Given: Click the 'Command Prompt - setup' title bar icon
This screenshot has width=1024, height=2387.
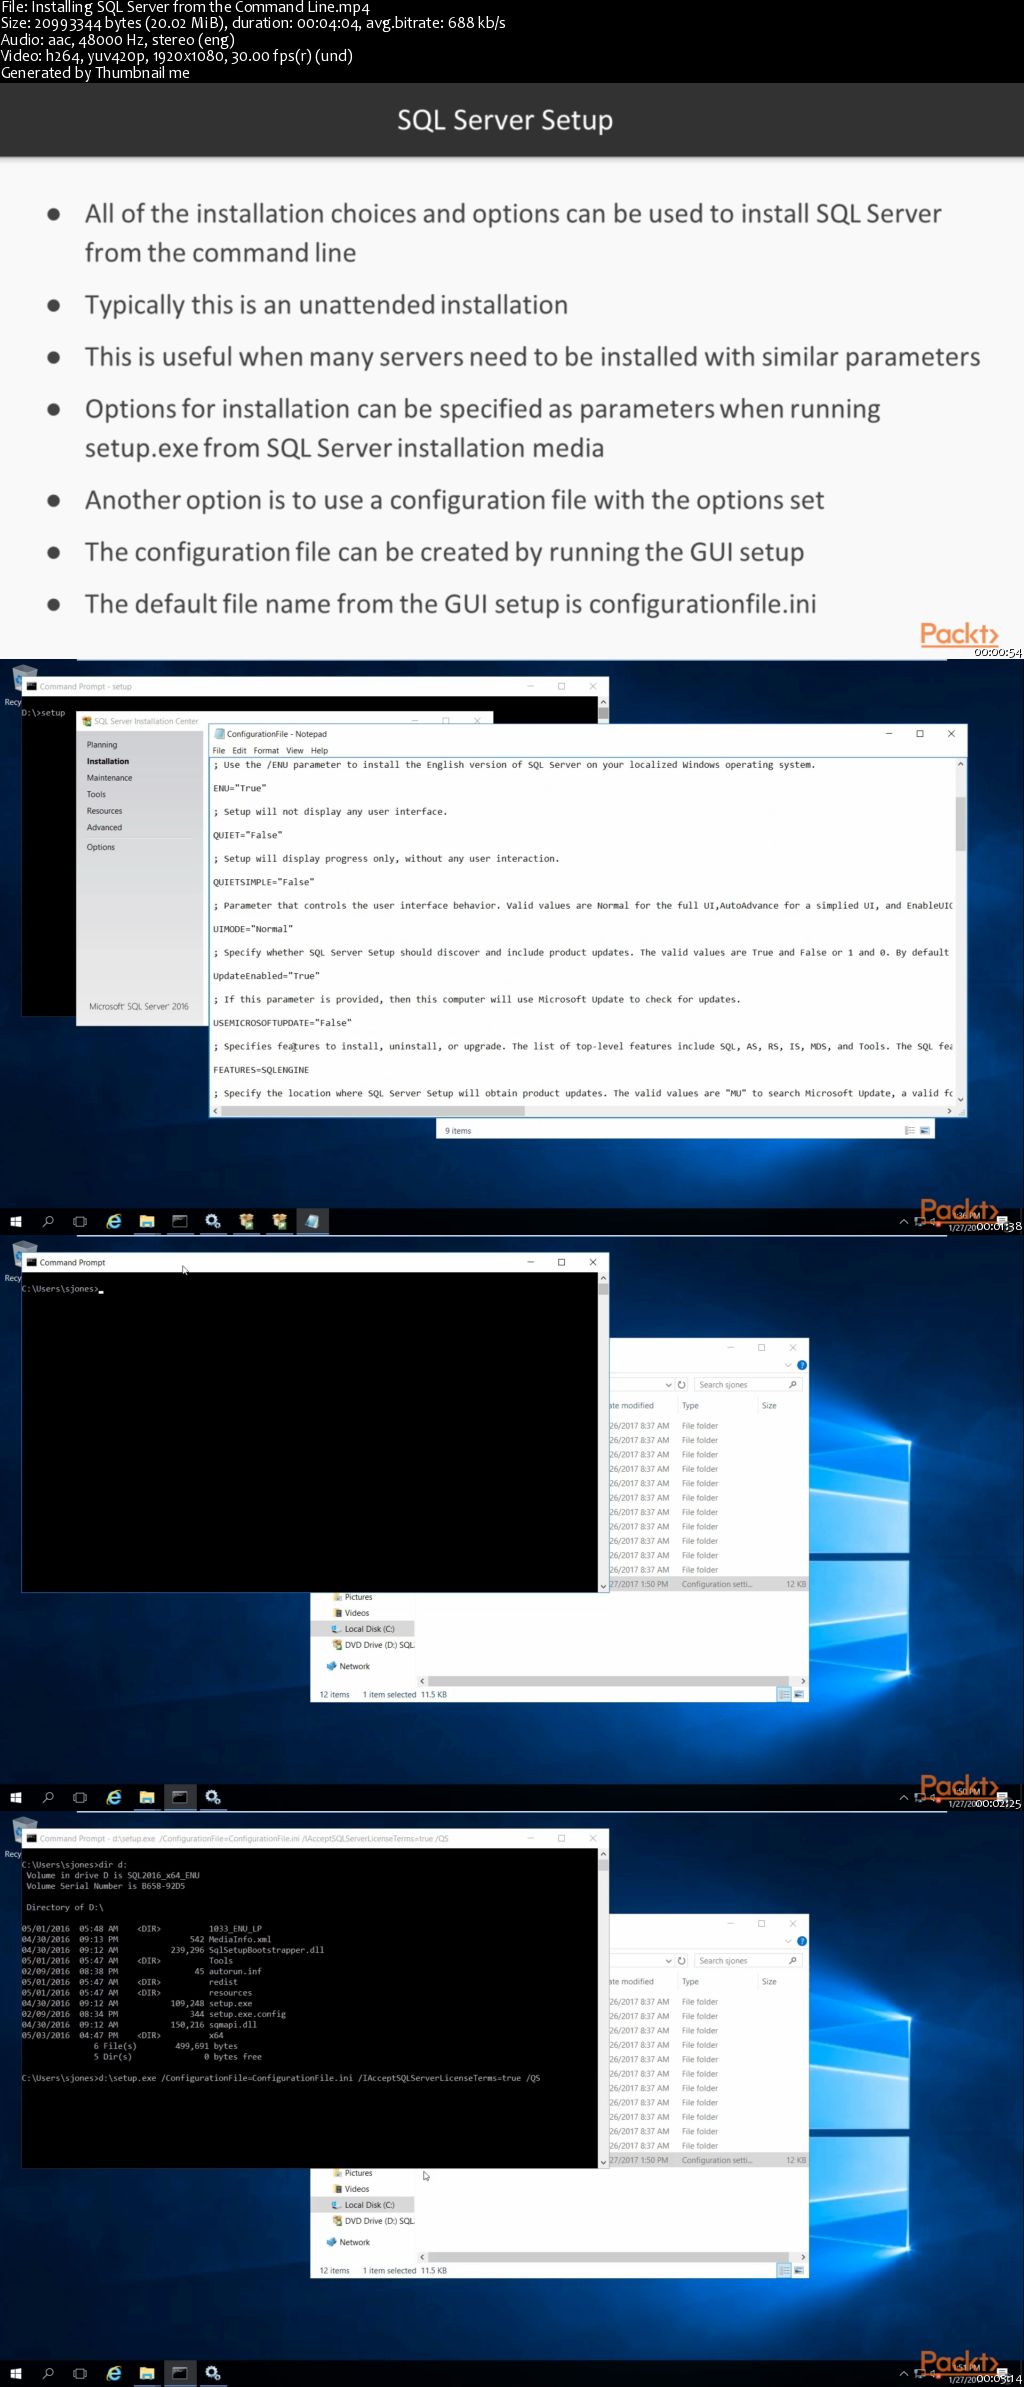Looking at the screenshot, I should point(32,686).
